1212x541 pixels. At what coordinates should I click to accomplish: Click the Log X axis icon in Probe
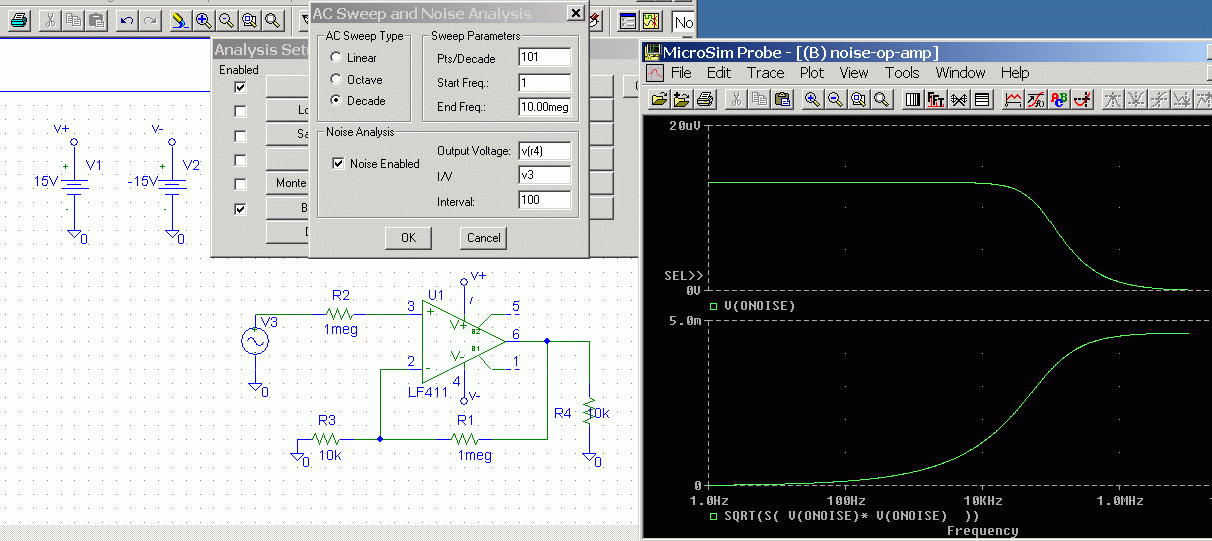912,99
